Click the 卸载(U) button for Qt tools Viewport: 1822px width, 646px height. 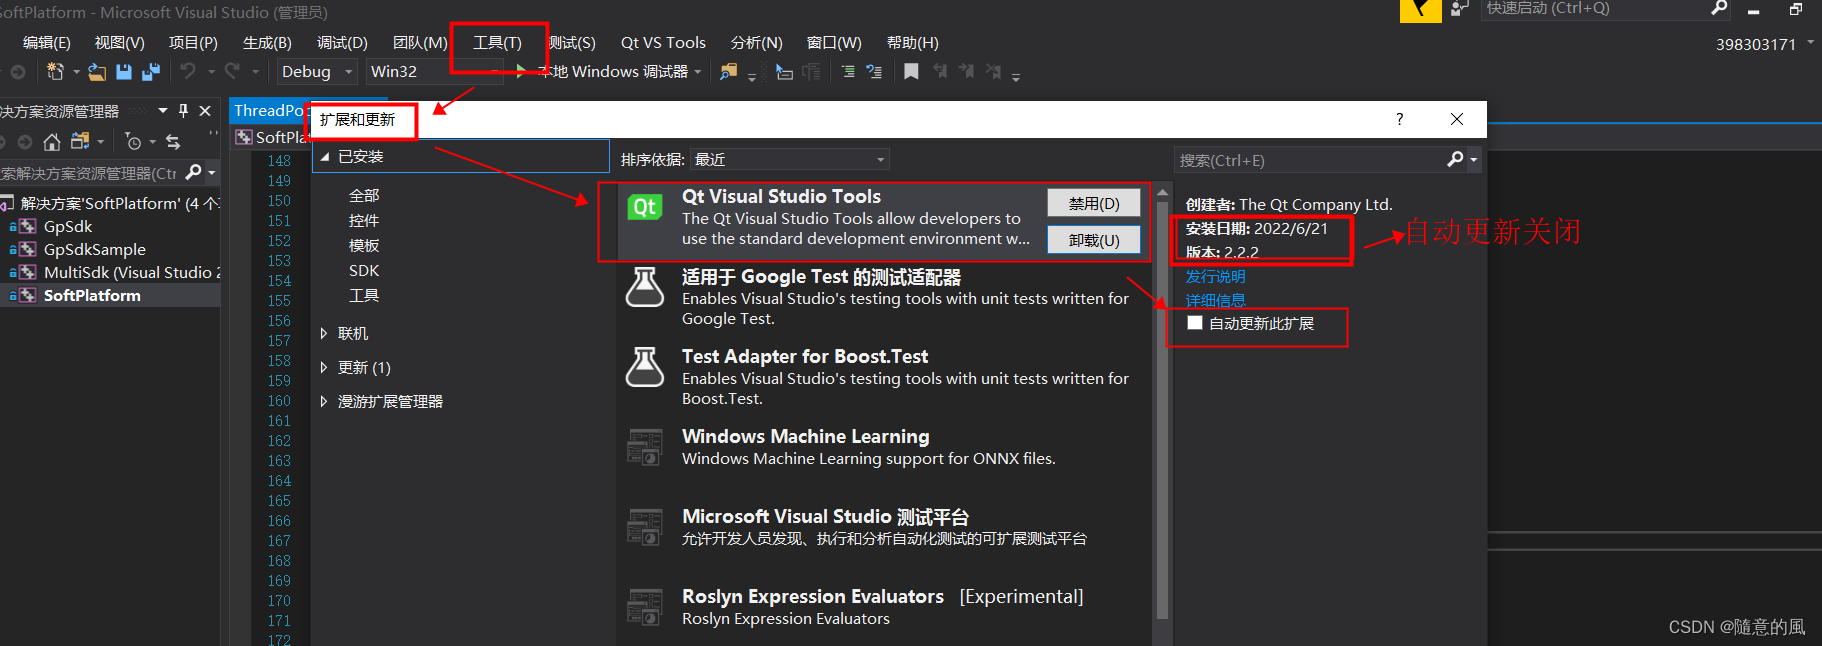click(1093, 240)
